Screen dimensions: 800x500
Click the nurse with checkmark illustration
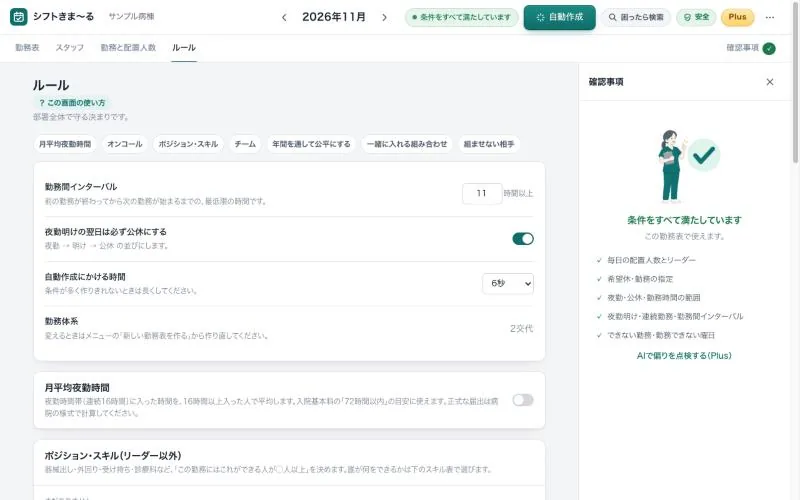(689, 166)
